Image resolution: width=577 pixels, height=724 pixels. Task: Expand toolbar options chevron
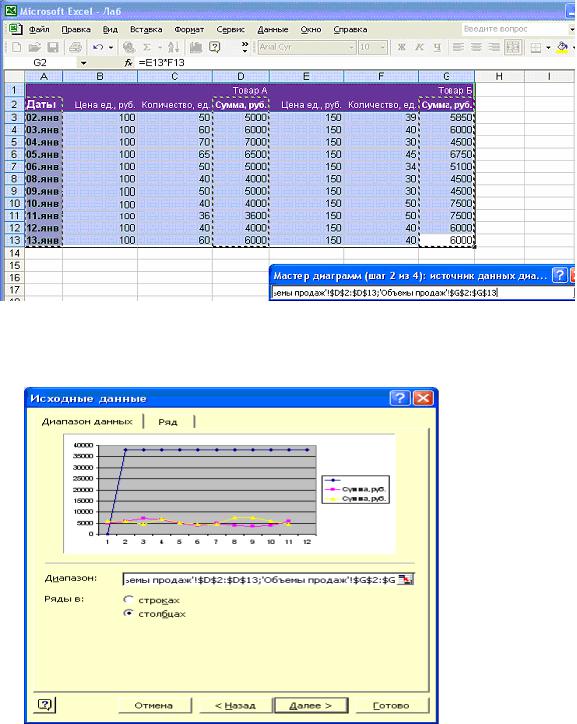click(245, 47)
